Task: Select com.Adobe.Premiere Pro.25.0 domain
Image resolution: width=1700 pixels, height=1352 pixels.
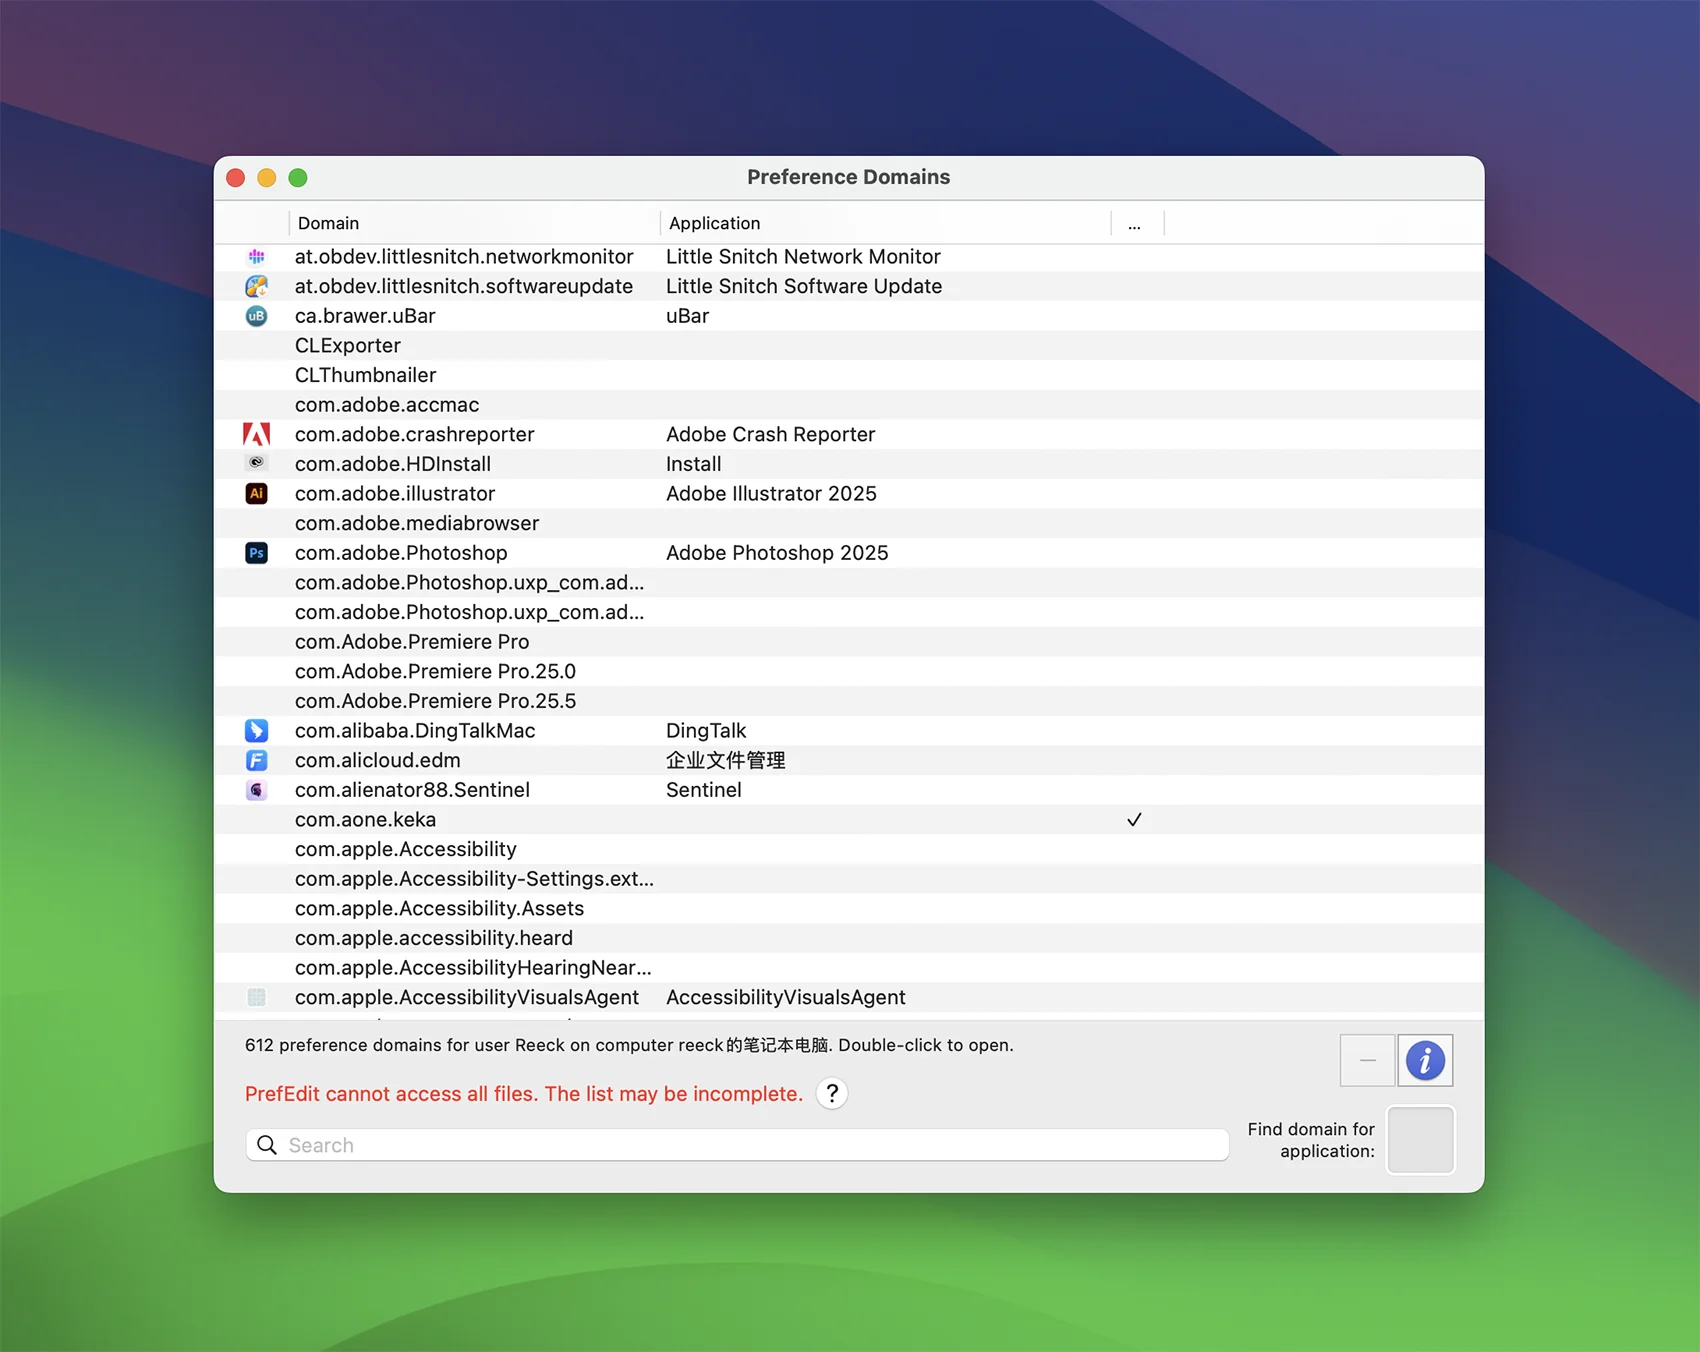Action: [435, 671]
